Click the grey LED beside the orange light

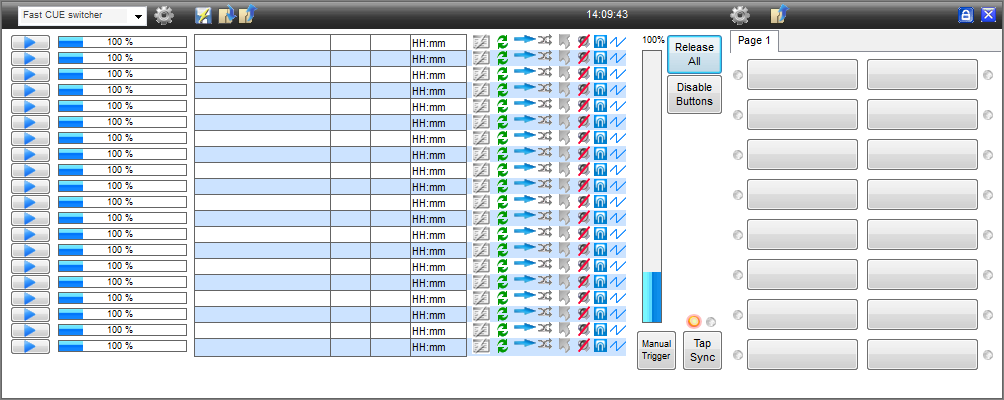coord(711,322)
